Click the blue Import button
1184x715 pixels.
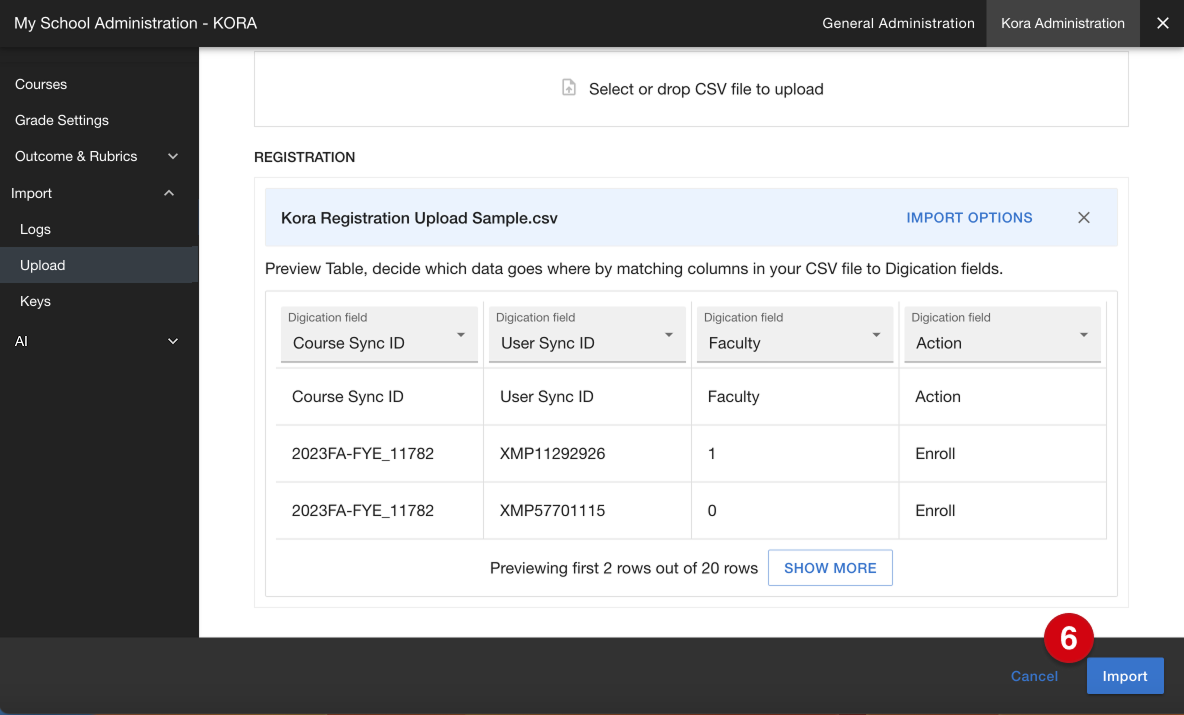(1124, 676)
